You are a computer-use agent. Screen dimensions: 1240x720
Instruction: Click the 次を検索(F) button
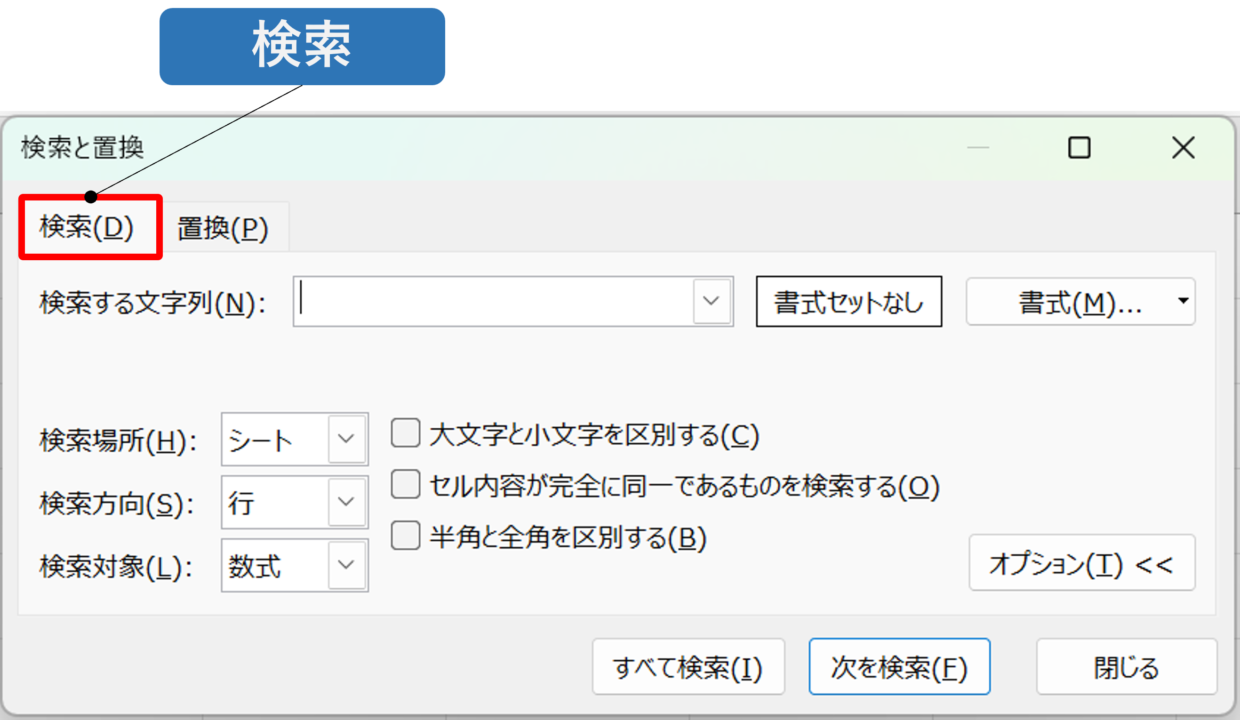[x=899, y=667]
